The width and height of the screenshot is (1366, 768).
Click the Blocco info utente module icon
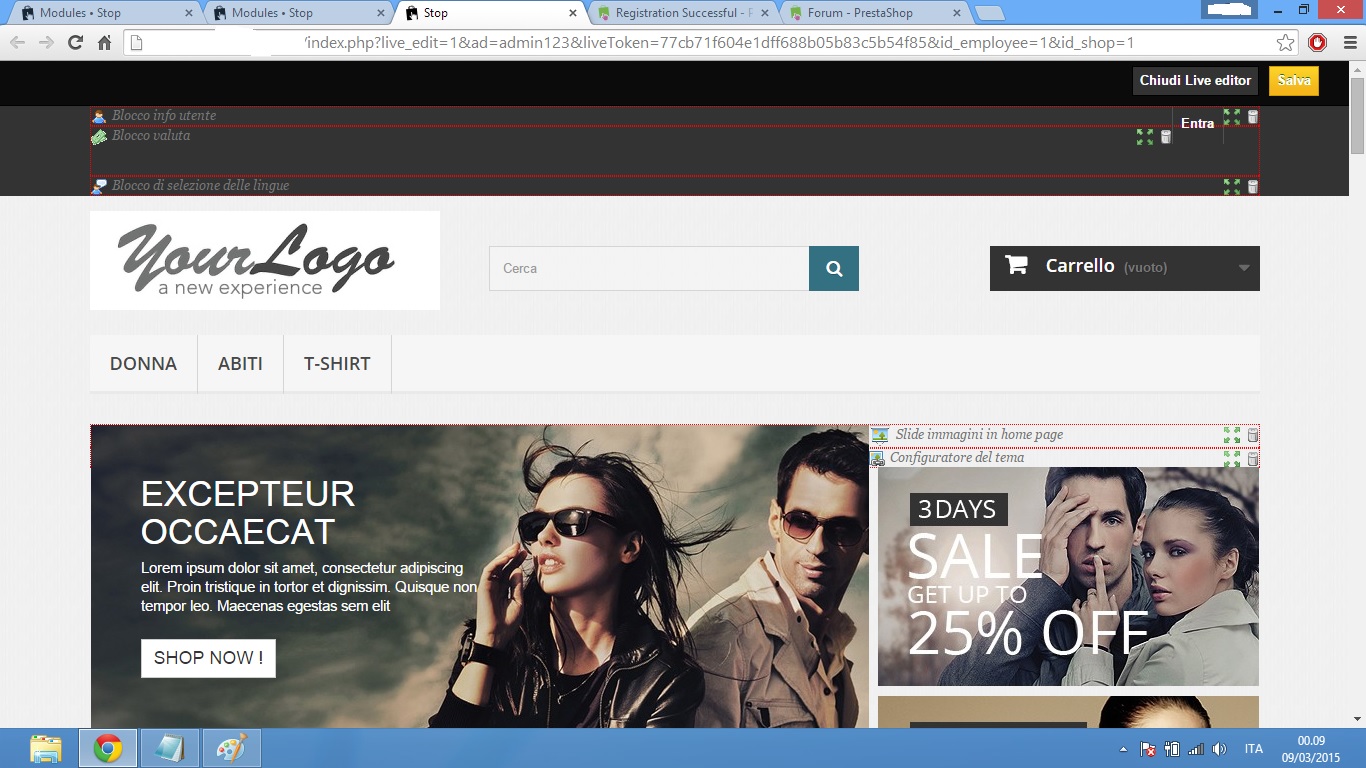click(x=99, y=116)
